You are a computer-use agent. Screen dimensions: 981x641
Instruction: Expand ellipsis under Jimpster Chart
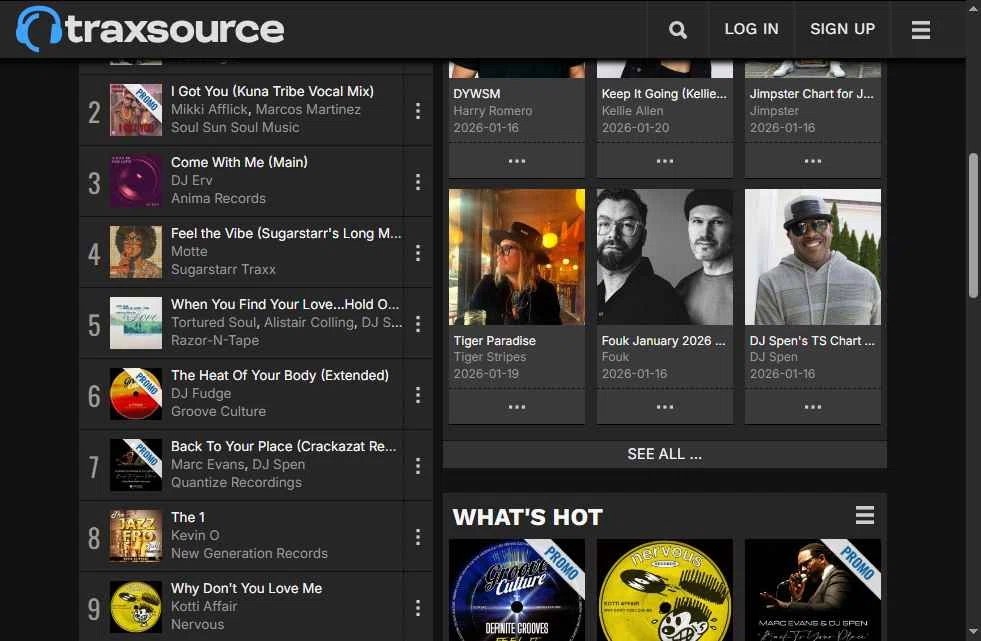coord(813,161)
